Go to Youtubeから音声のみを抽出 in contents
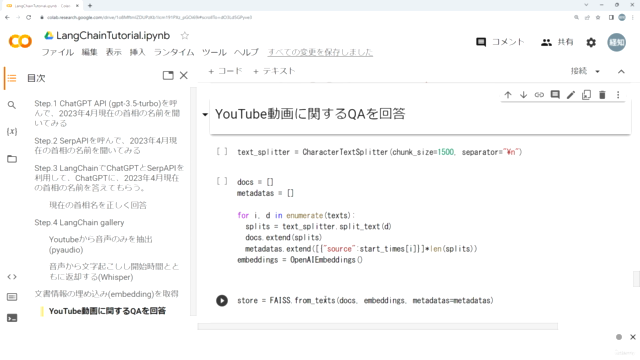The height and width of the screenshot is (360, 640). coord(100,244)
